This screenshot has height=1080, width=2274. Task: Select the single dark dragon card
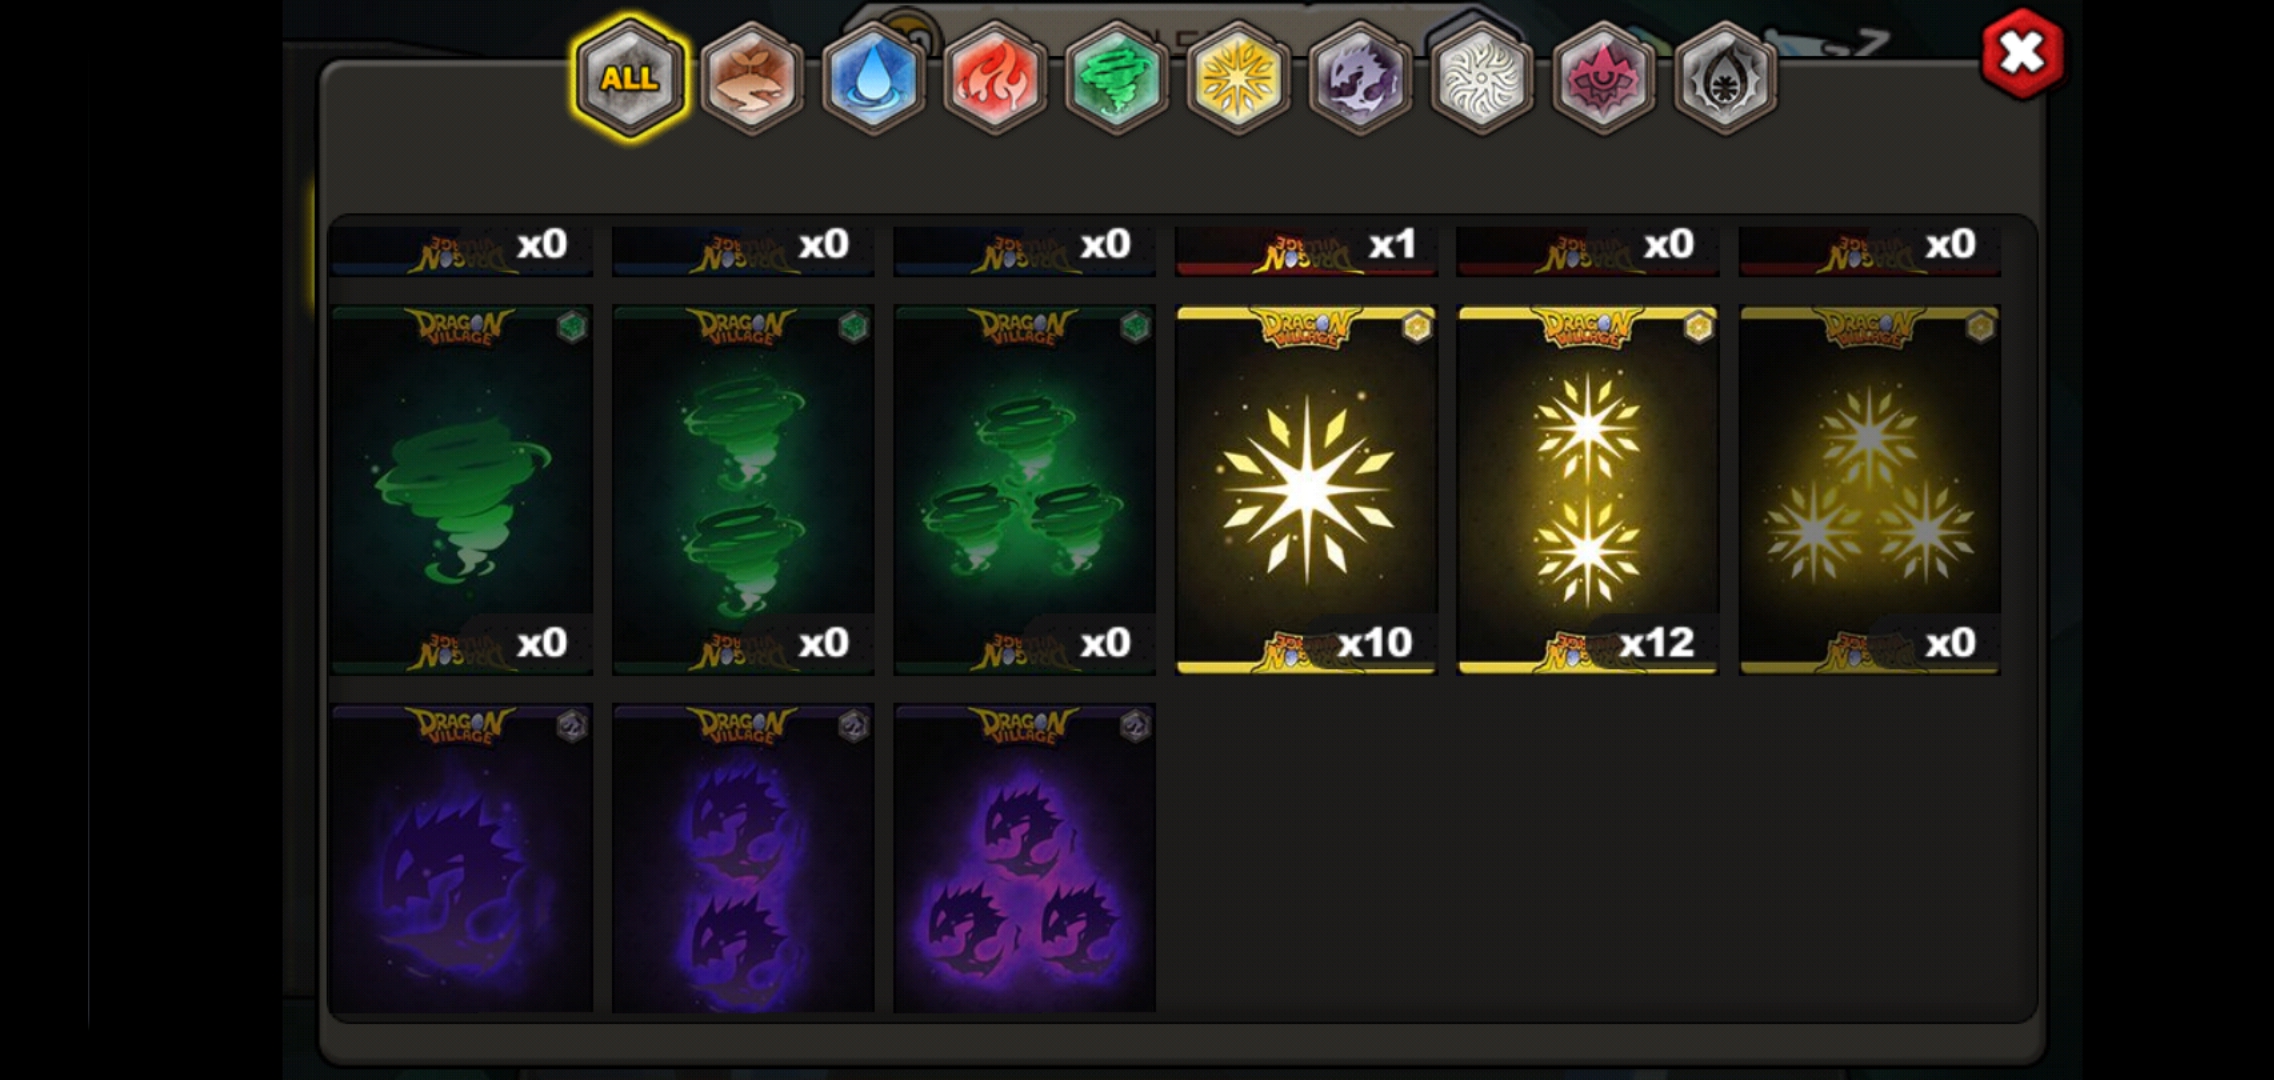point(462,858)
